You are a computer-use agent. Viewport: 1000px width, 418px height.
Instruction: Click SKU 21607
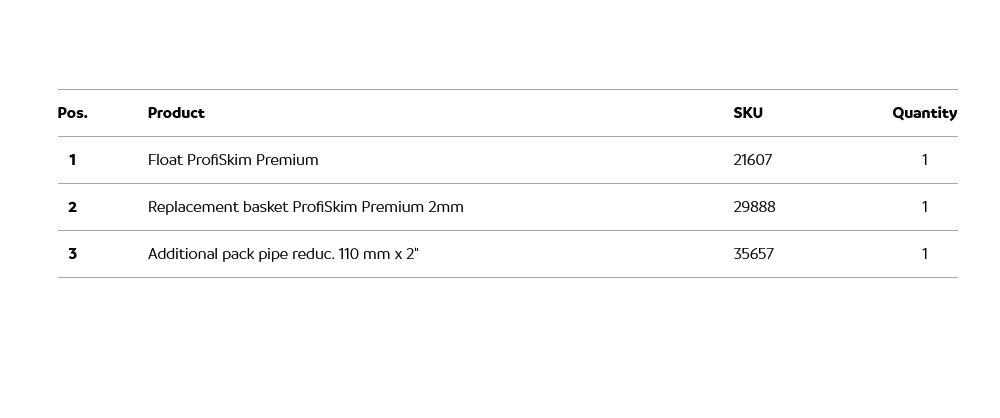(753, 160)
